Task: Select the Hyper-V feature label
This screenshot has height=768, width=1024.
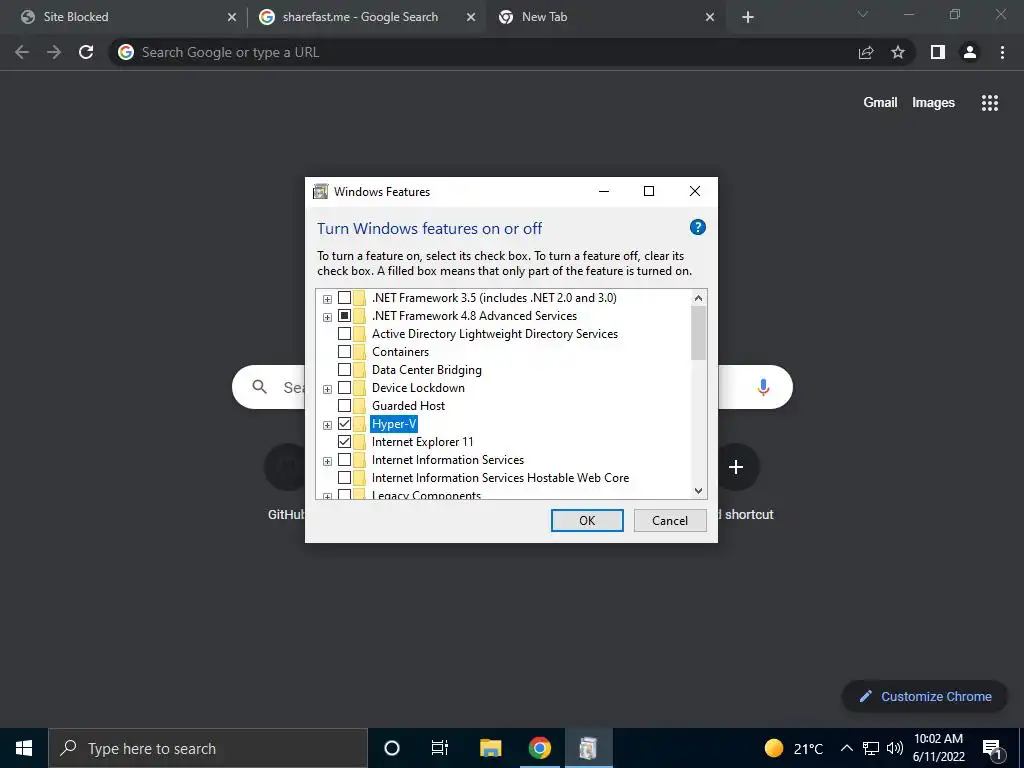Action: [x=394, y=424]
